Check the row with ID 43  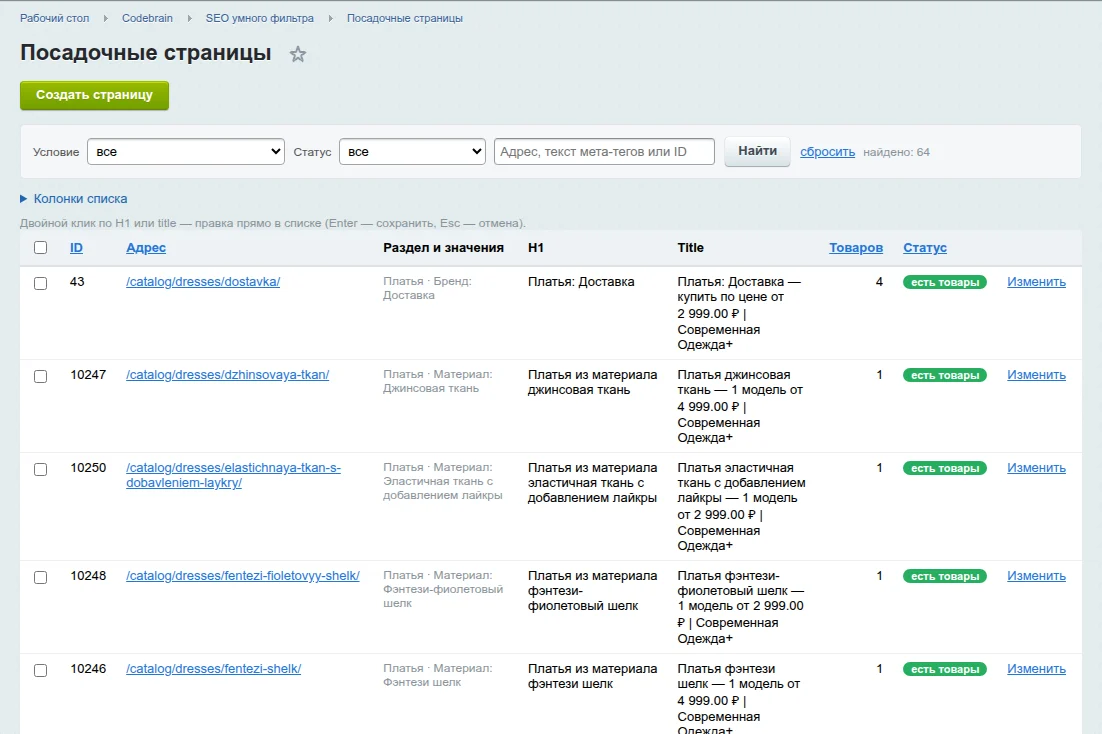tap(41, 283)
